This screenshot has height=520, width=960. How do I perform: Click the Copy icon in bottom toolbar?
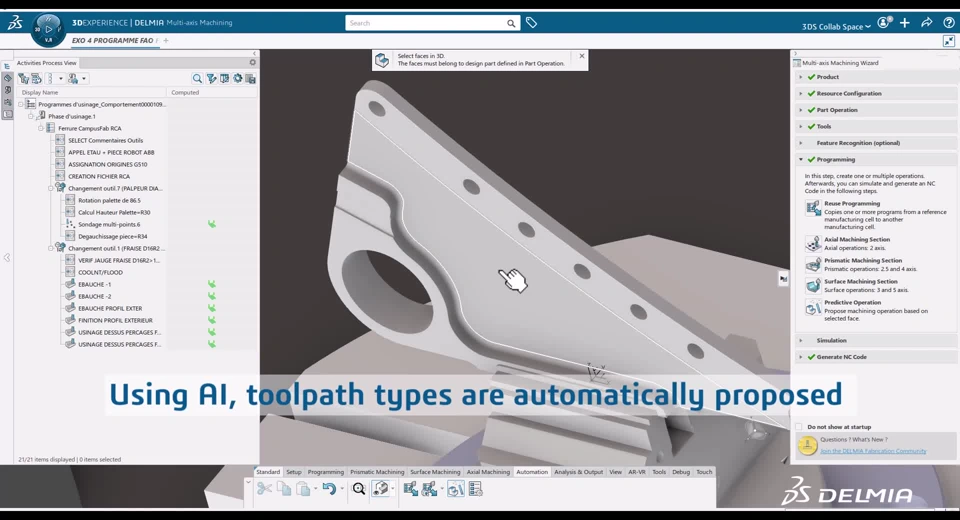(x=284, y=488)
